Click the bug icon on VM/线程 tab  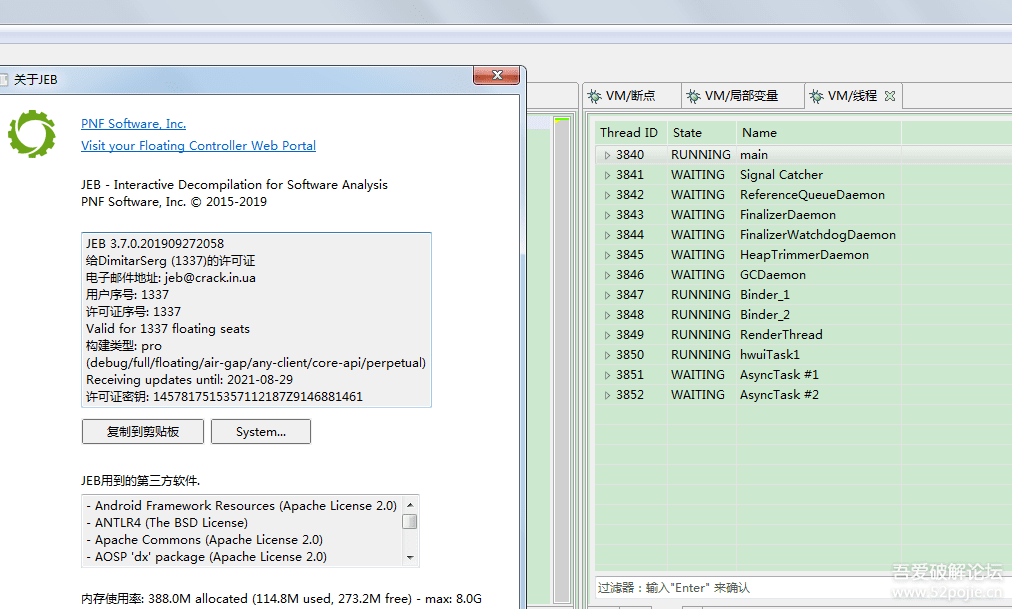816,97
